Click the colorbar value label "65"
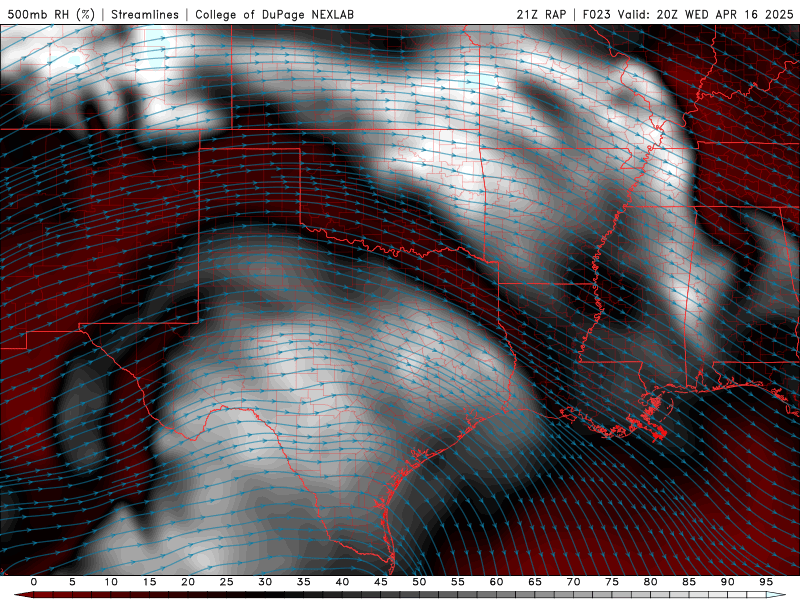This screenshot has height=600, width=800. (535, 582)
